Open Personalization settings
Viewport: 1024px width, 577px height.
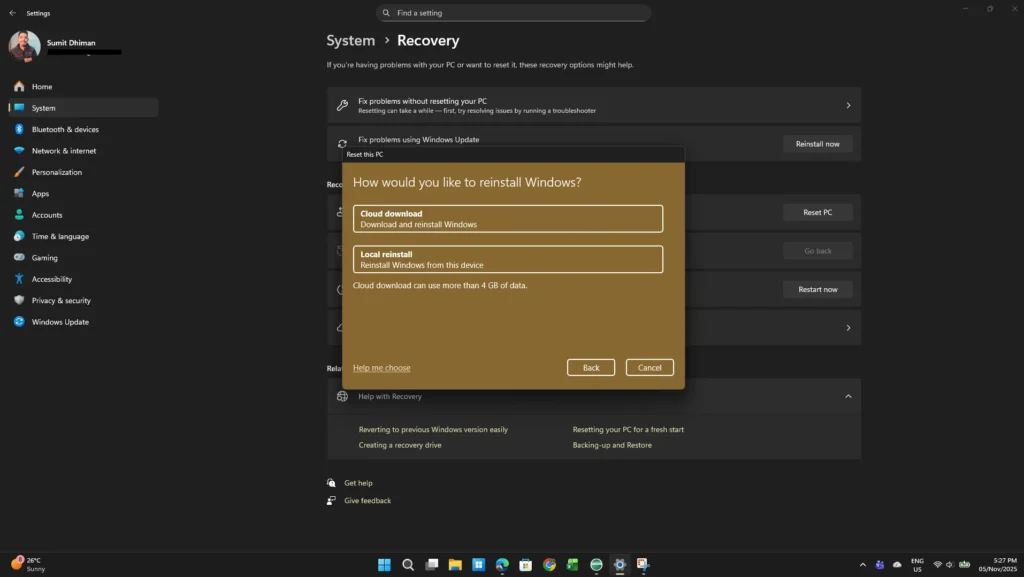click(x=83, y=172)
